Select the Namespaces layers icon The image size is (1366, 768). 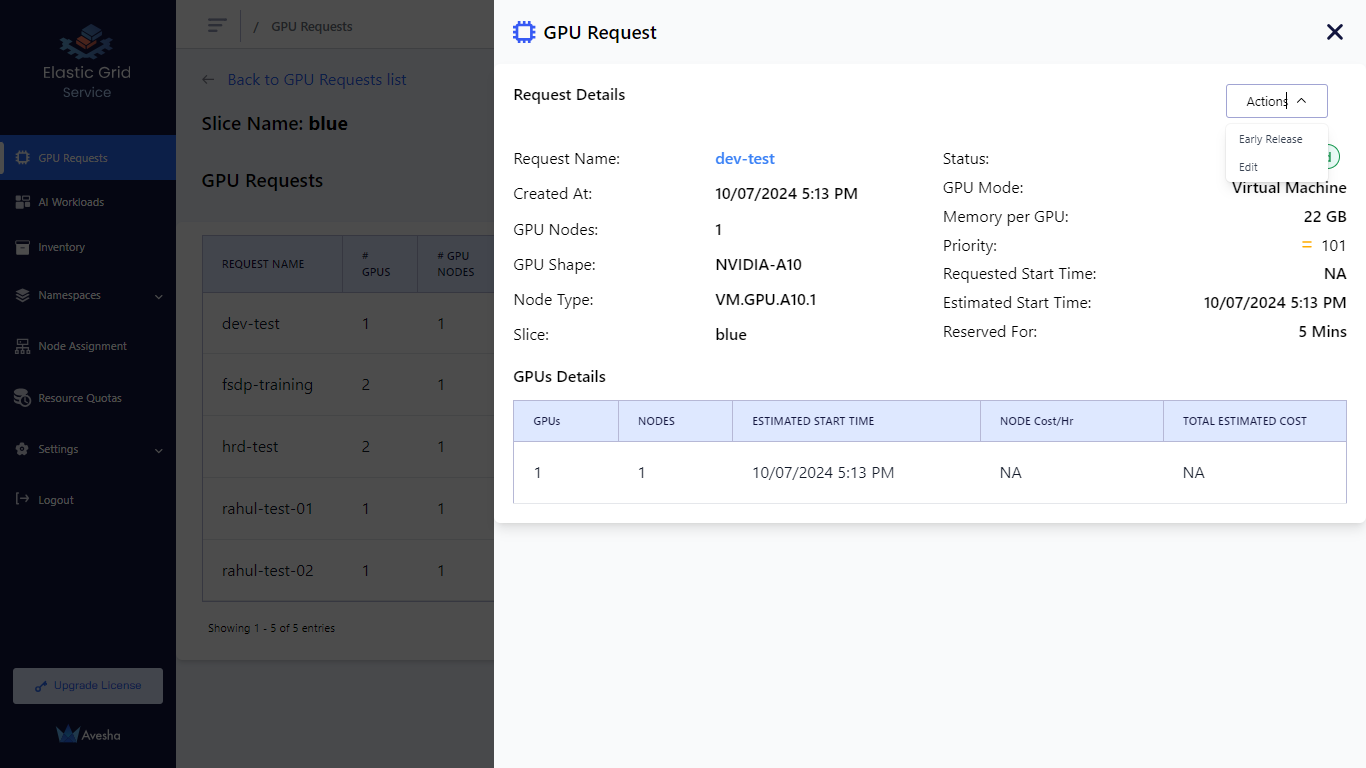(22, 296)
